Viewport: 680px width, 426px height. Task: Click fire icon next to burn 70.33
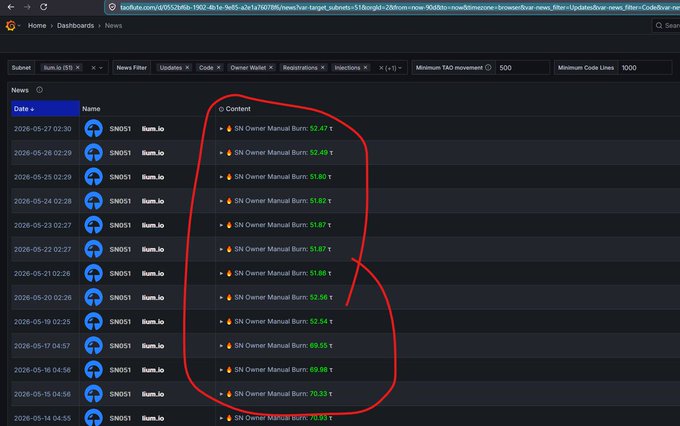[x=229, y=394]
